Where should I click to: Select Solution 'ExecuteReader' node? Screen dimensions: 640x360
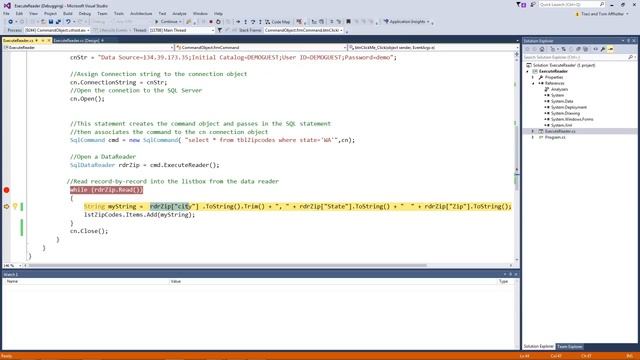563,65
